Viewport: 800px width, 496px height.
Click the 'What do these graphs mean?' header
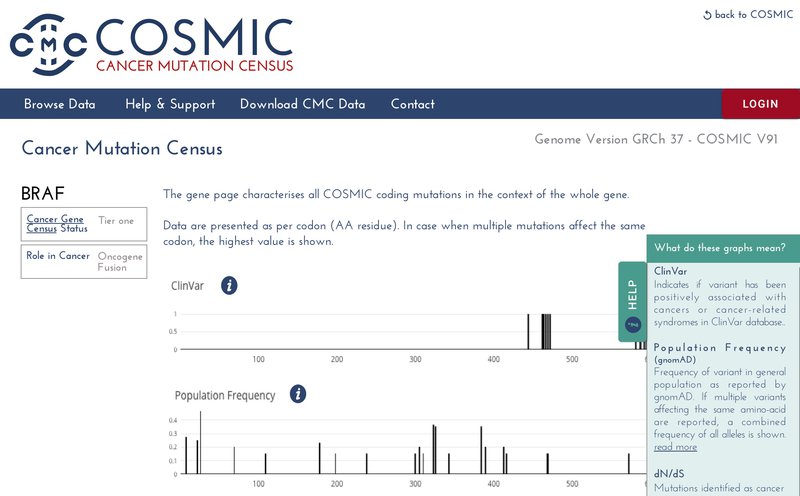(719, 248)
